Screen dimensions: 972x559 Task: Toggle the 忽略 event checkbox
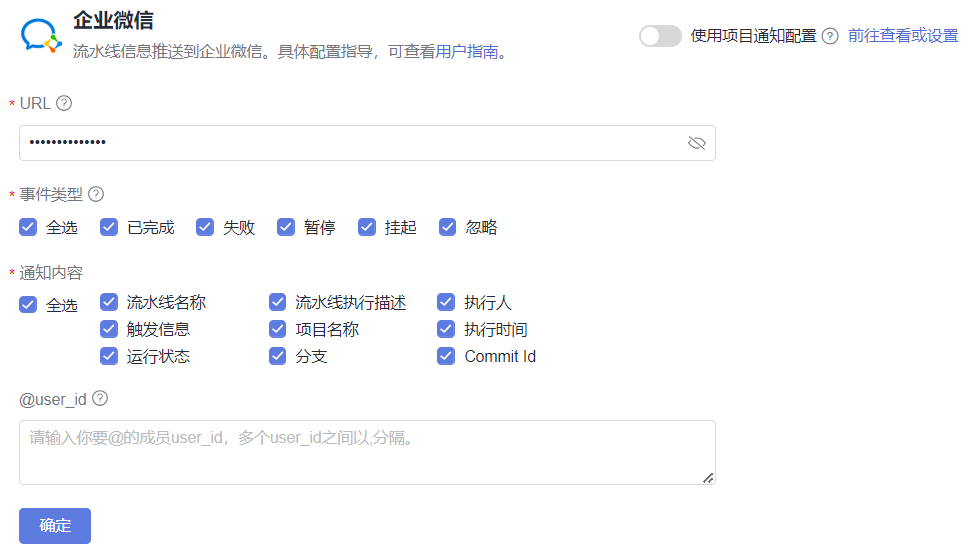tap(448, 227)
